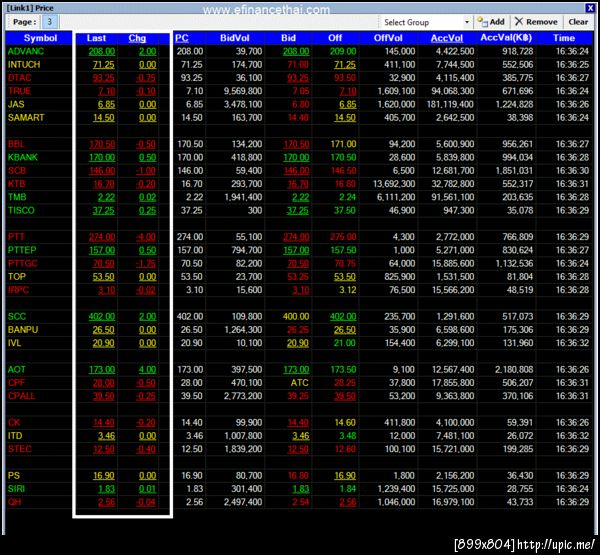Select the SCC symbol
Screen dimensions: 600x555
pyautogui.click(x=17, y=317)
